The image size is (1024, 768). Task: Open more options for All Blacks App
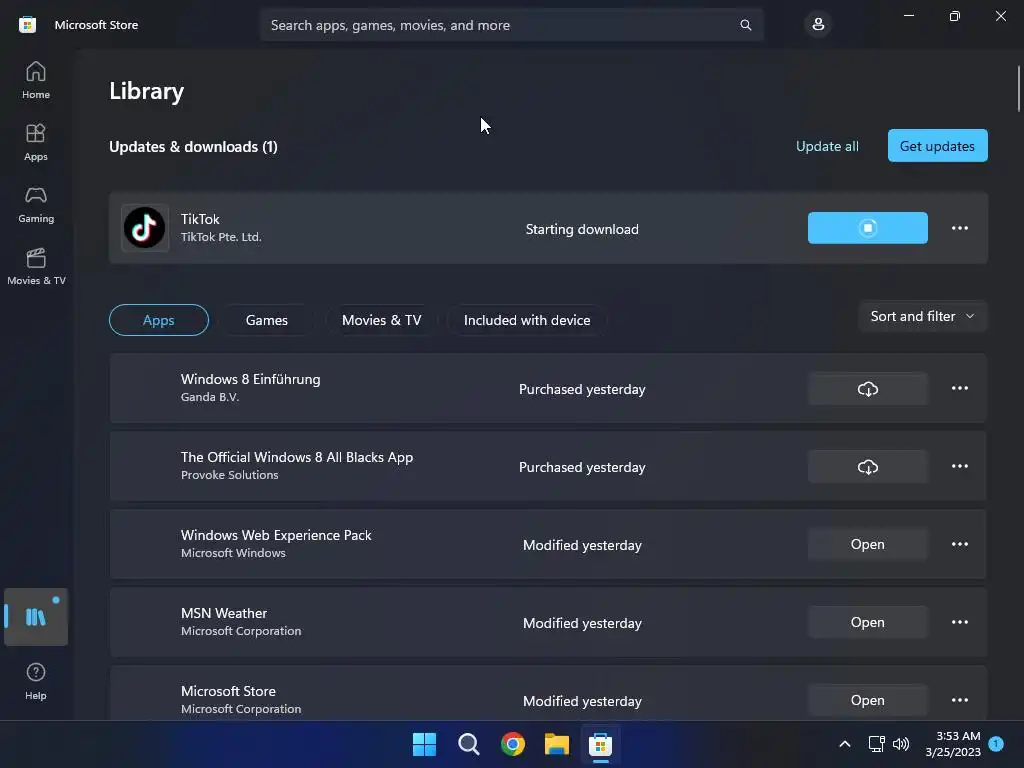tap(959, 466)
